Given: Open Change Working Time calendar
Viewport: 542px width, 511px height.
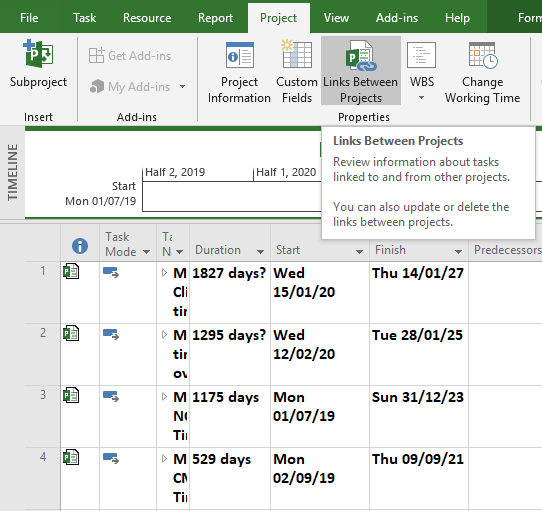Looking at the screenshot, I should (483, 72).
